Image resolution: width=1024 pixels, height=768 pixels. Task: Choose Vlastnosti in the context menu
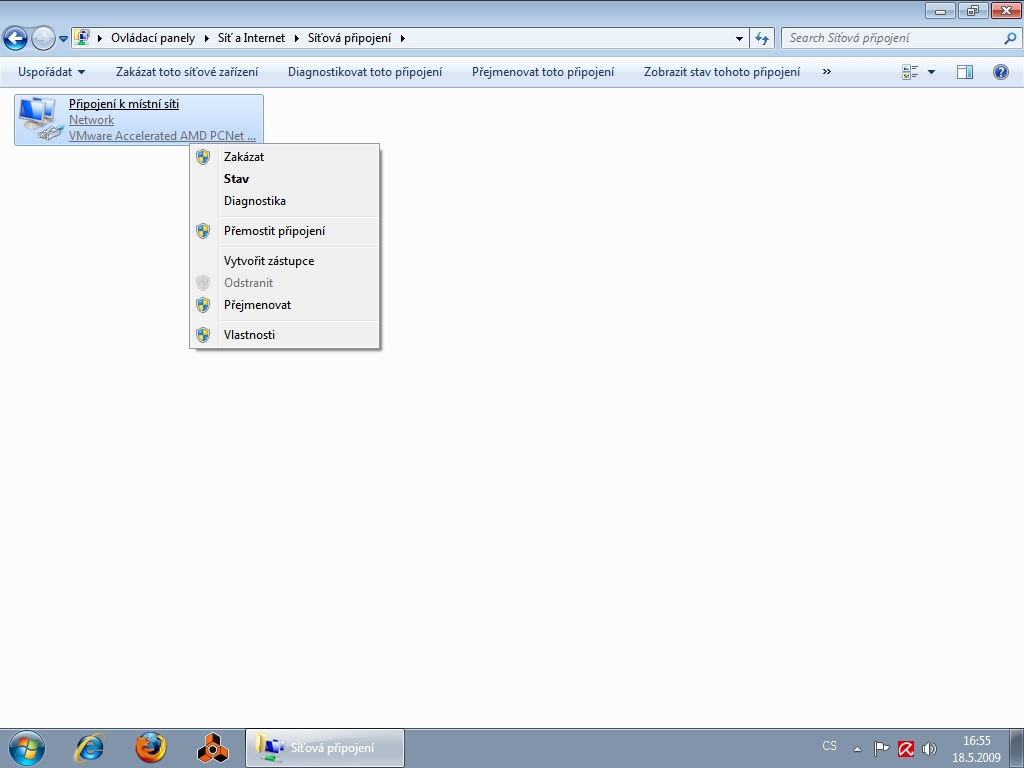point(285,335)
